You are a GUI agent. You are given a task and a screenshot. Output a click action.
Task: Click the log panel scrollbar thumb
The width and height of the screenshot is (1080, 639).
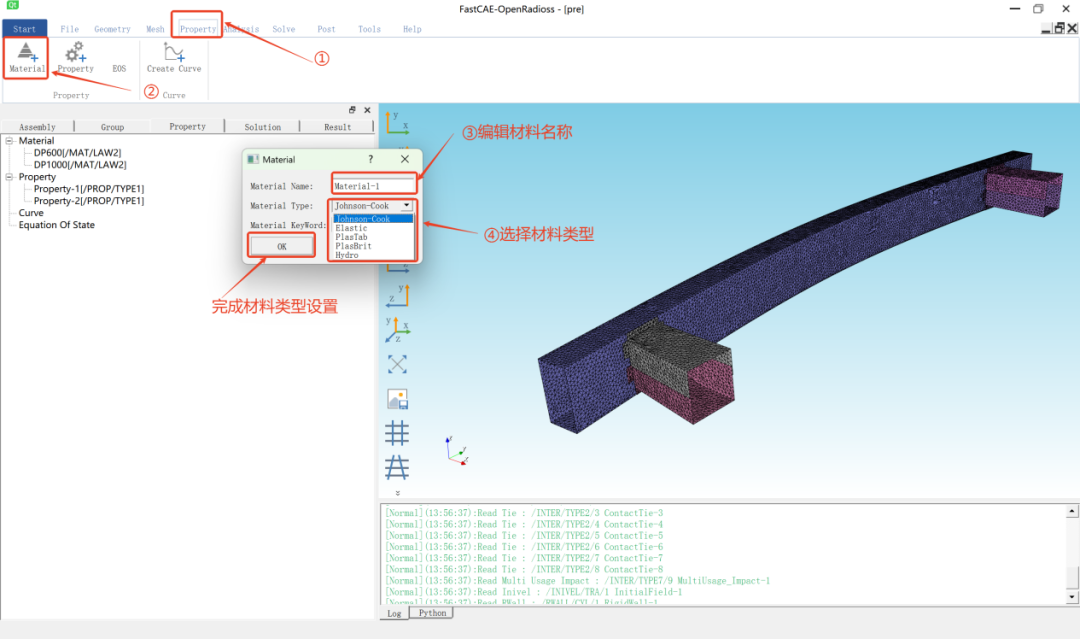click(x=1072, y=577)
